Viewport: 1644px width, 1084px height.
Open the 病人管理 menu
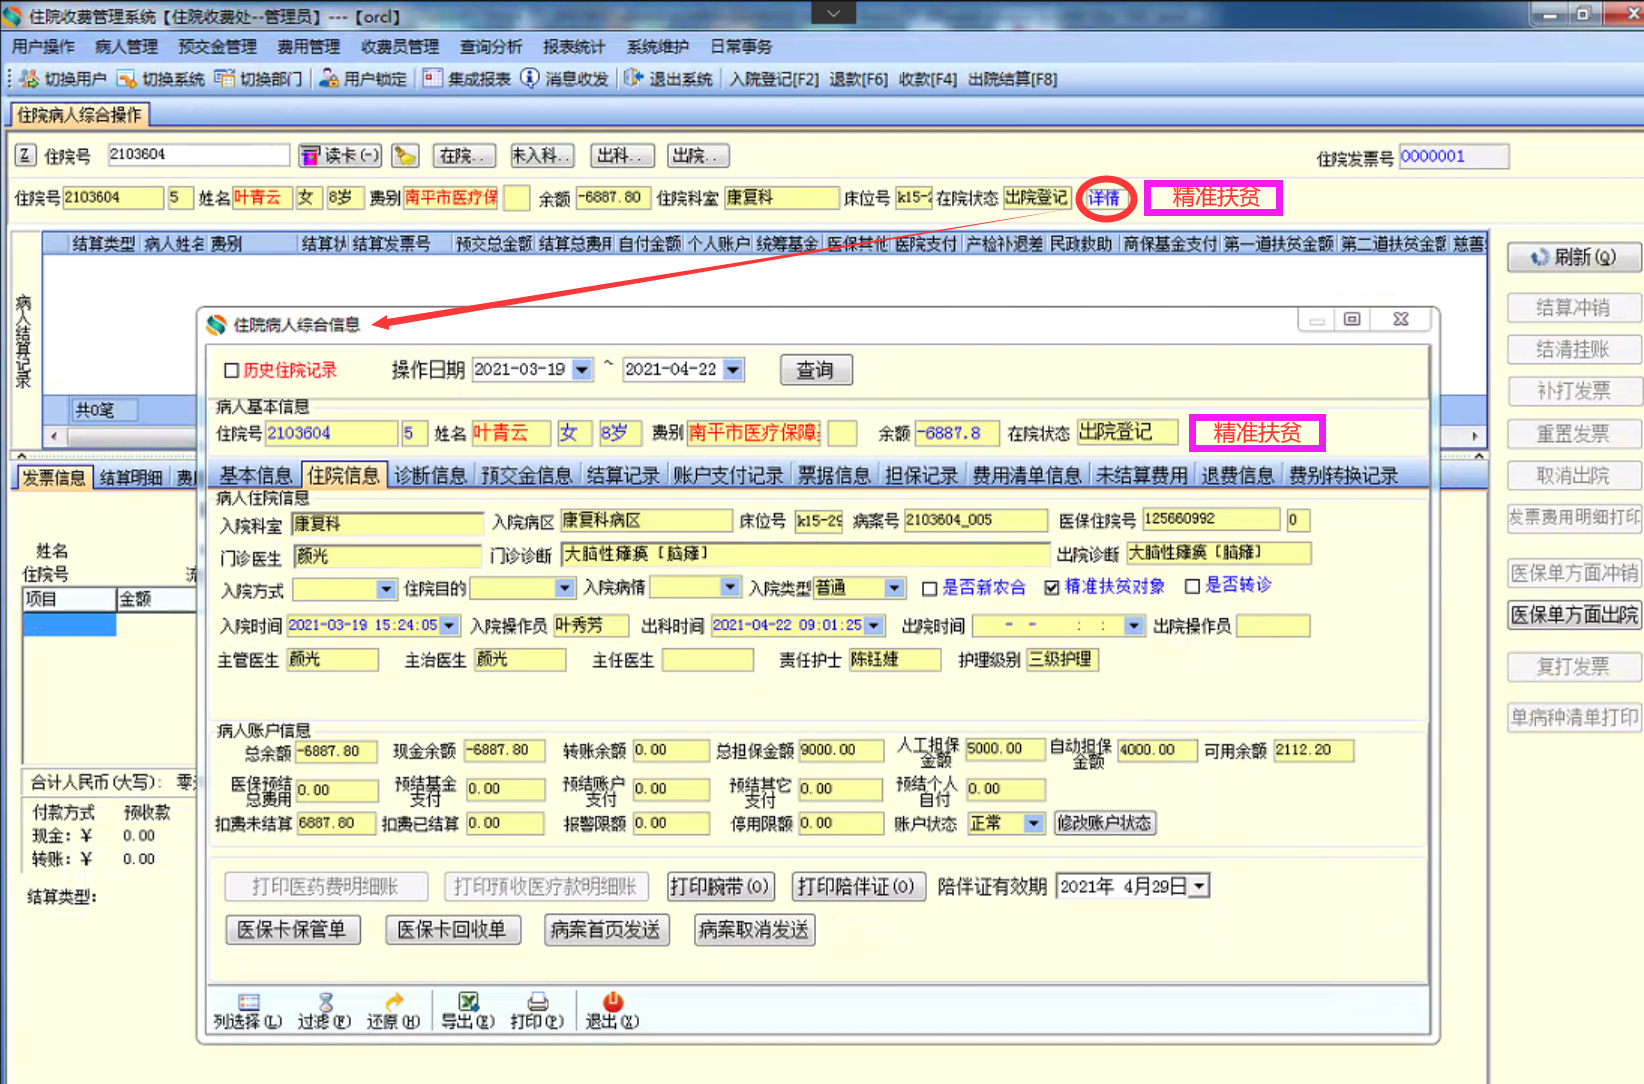point(126,47)
